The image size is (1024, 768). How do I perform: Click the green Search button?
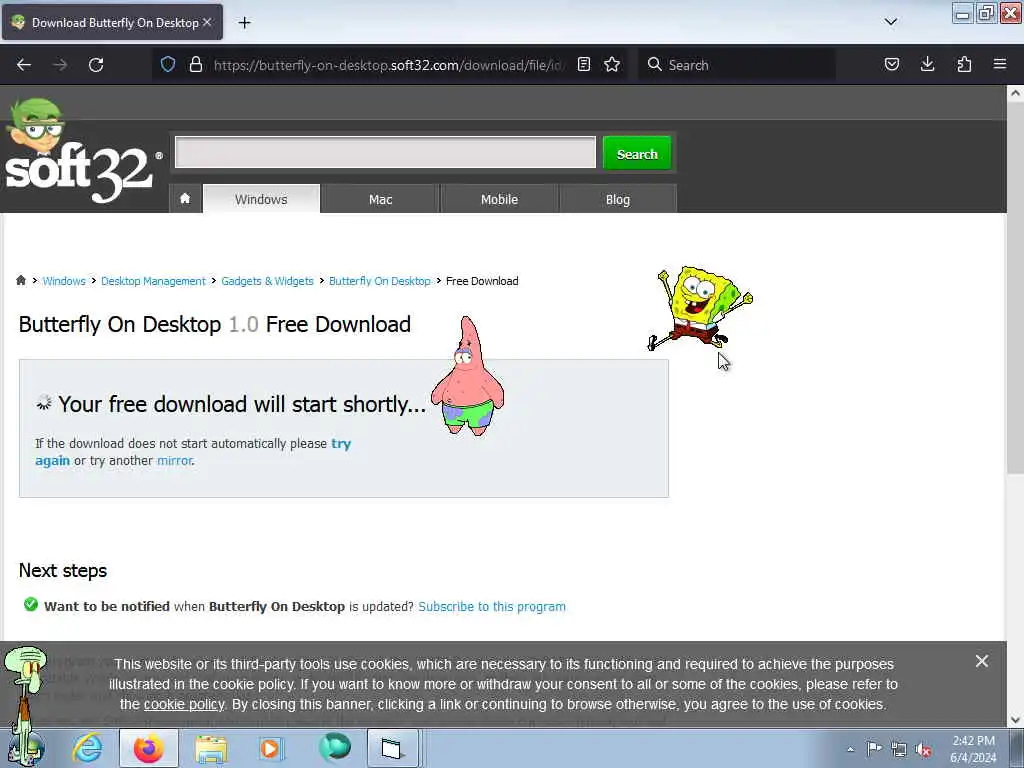pos(637,153)
